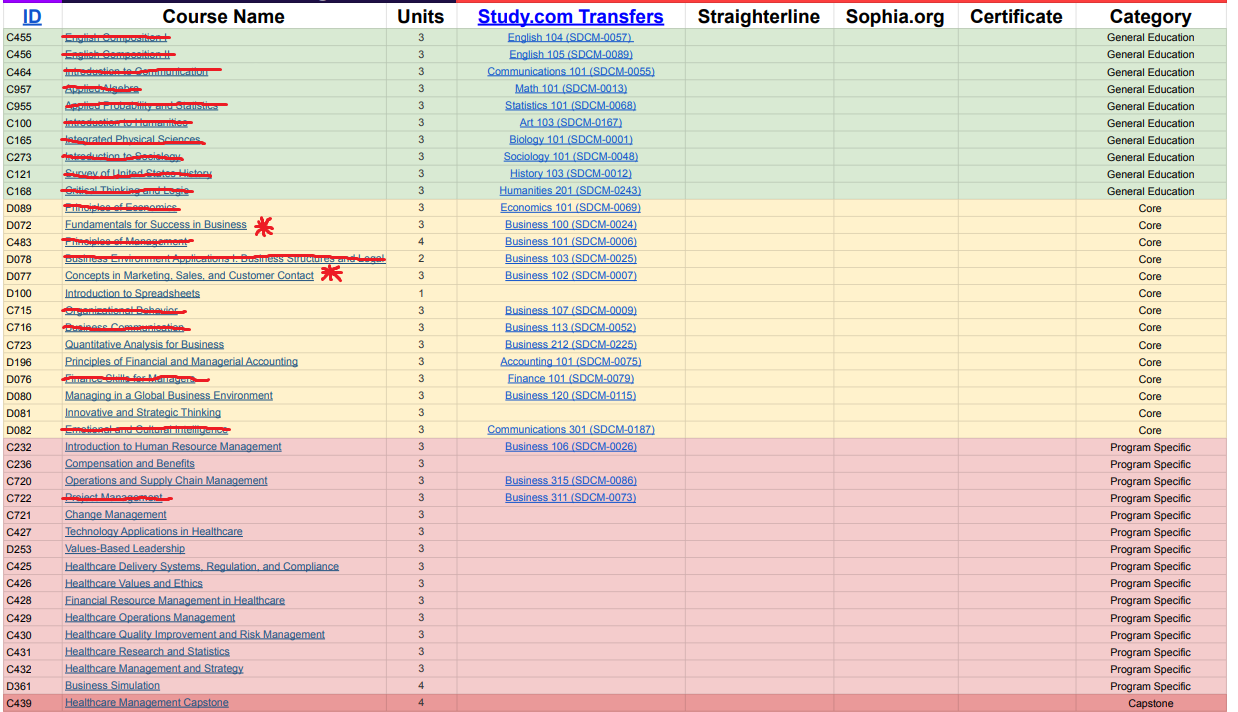Open Finance 101 (SDCM-0079) link
The image size is (1238, 712).
[x=570, y=379]
